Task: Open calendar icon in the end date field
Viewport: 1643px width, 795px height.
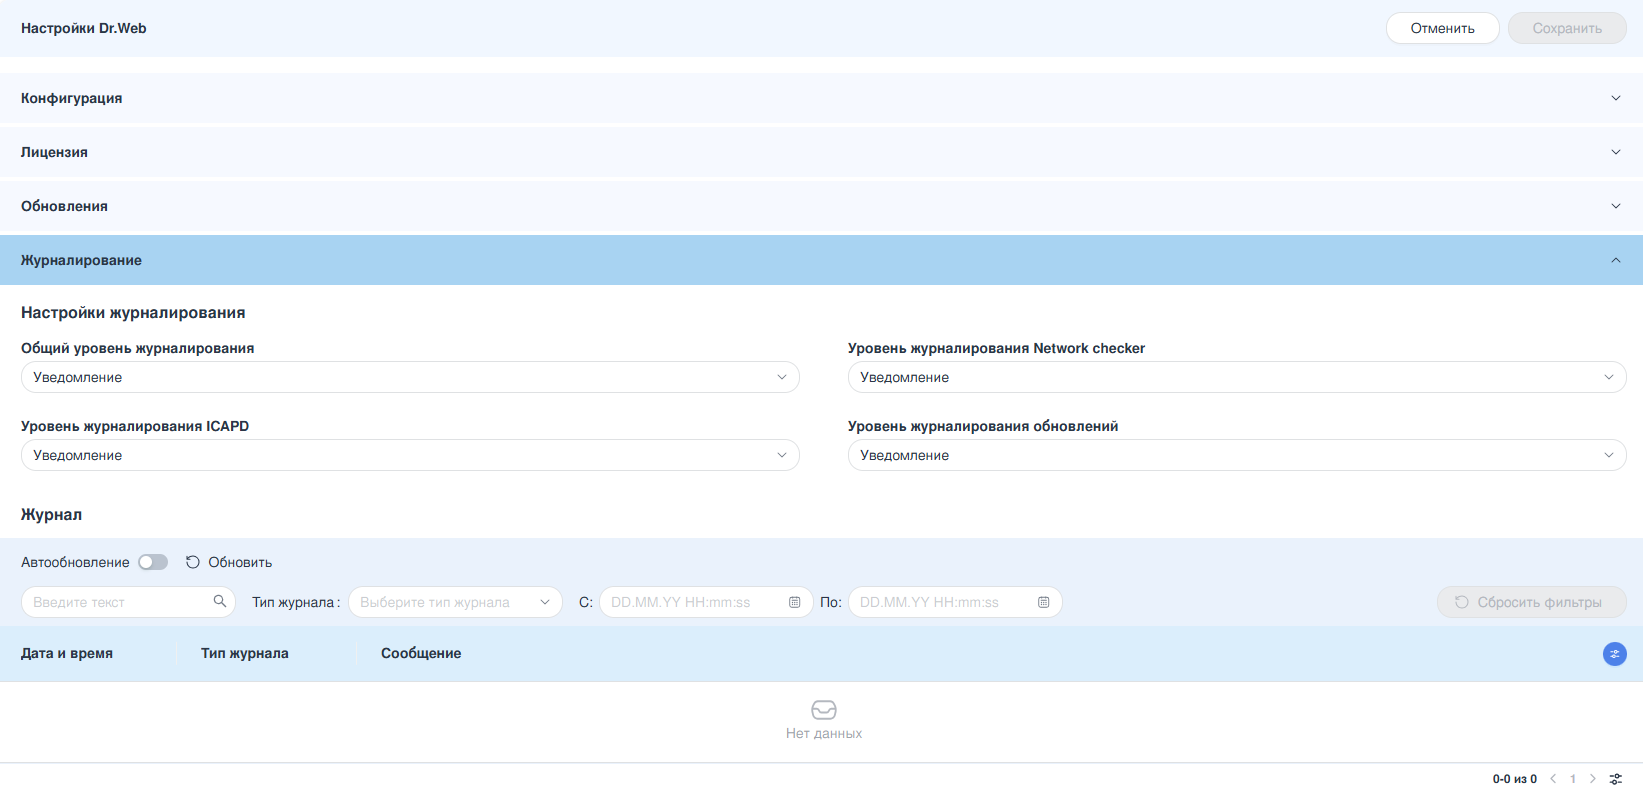Action: click(1043, 602)
